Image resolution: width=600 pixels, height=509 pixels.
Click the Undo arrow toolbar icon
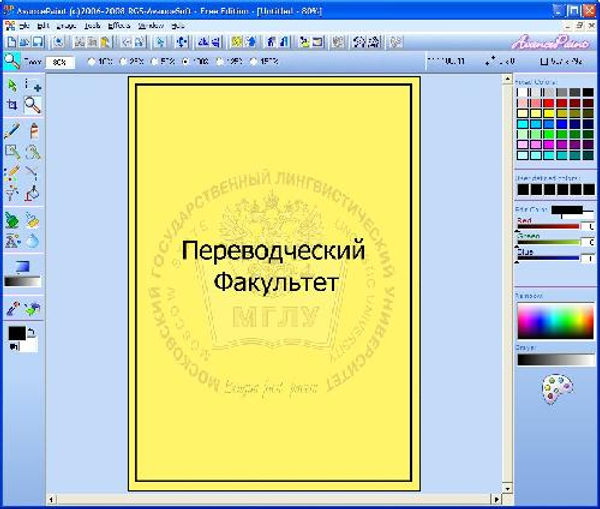(126, 42)
